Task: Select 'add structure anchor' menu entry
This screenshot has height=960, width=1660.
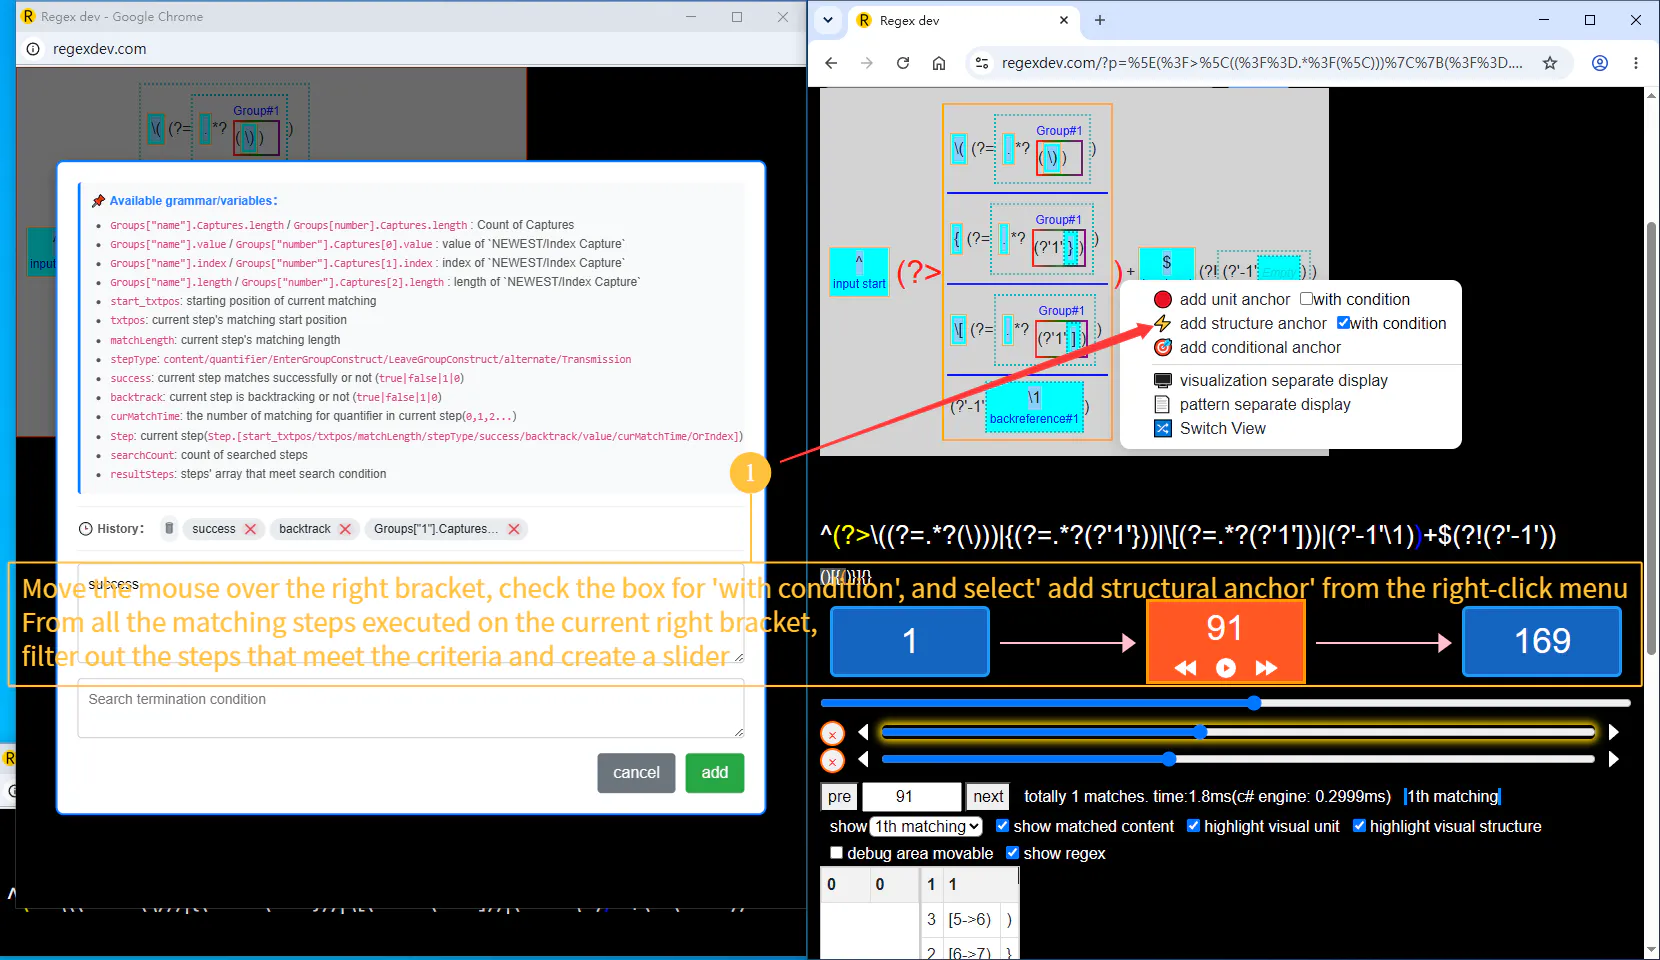Action: (x=1252, y=323)
